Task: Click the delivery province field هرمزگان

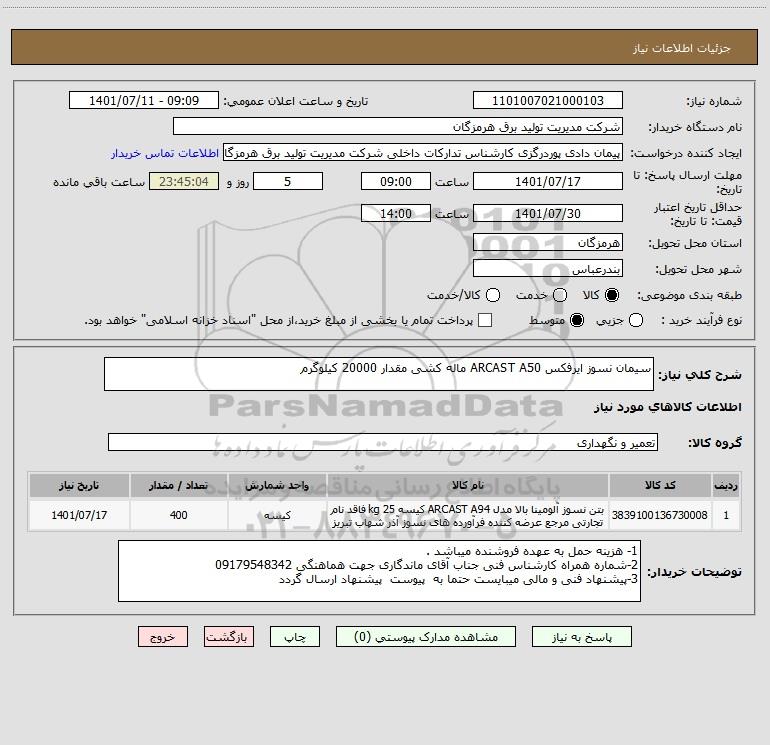Action: coord(548,243)
